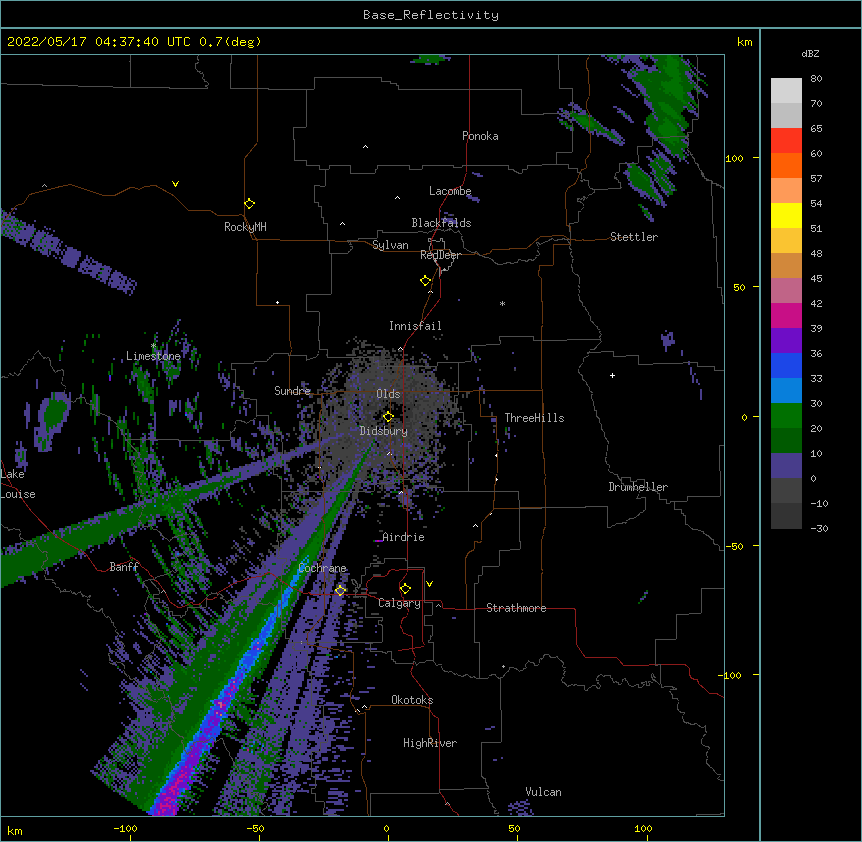Click the Ponoka label
This screenshot has width=862, height=842.
coord(480,136)
